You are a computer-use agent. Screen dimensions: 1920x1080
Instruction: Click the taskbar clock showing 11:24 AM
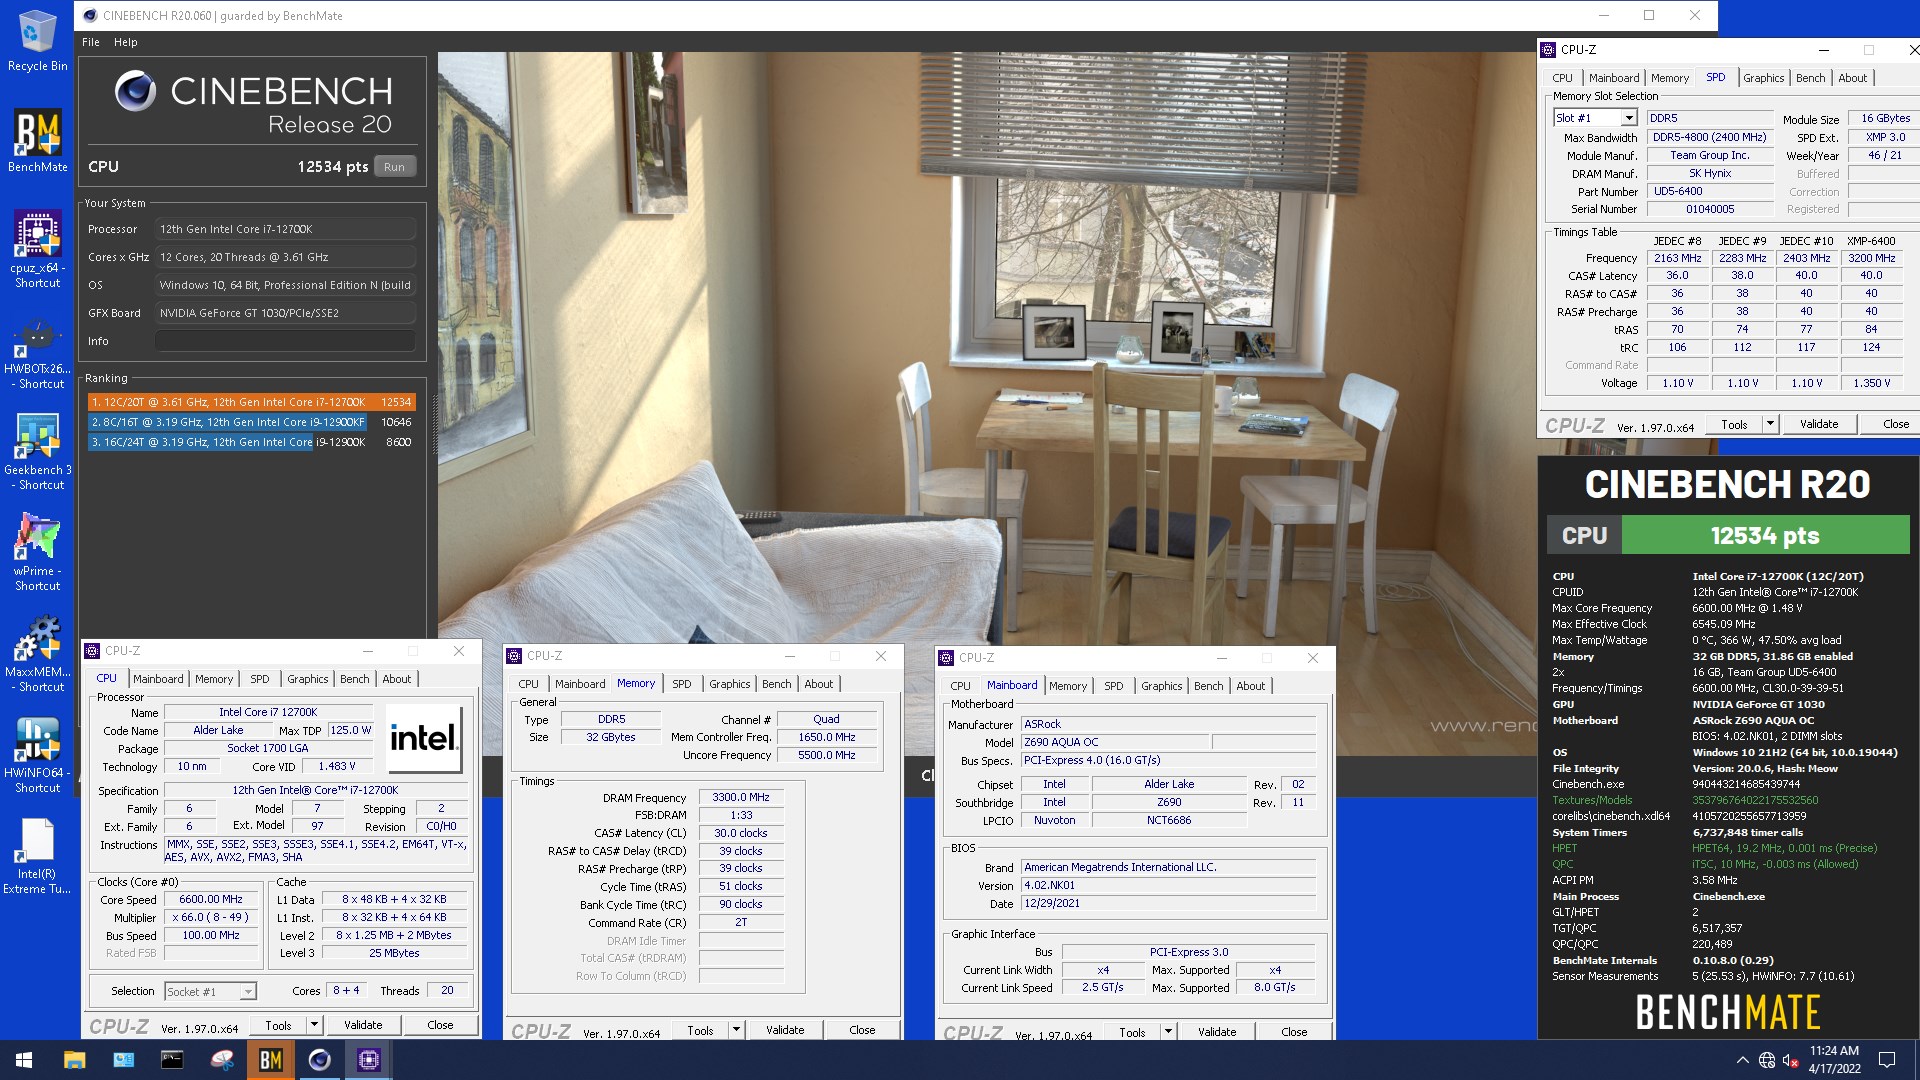pyautogui.click(x=1834, y=1060)
